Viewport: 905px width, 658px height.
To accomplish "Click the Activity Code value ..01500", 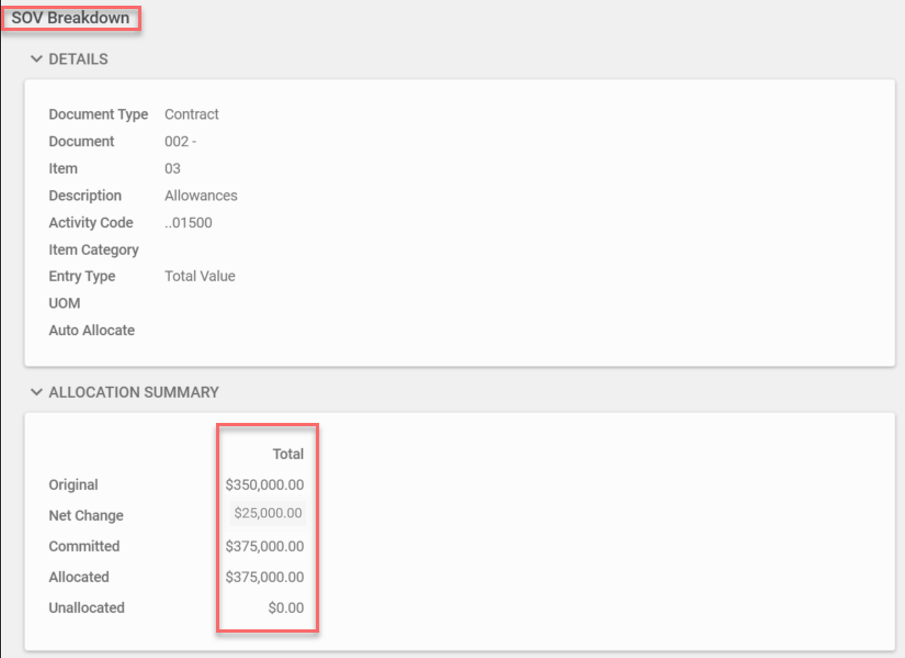I will [x=188, y=222].
